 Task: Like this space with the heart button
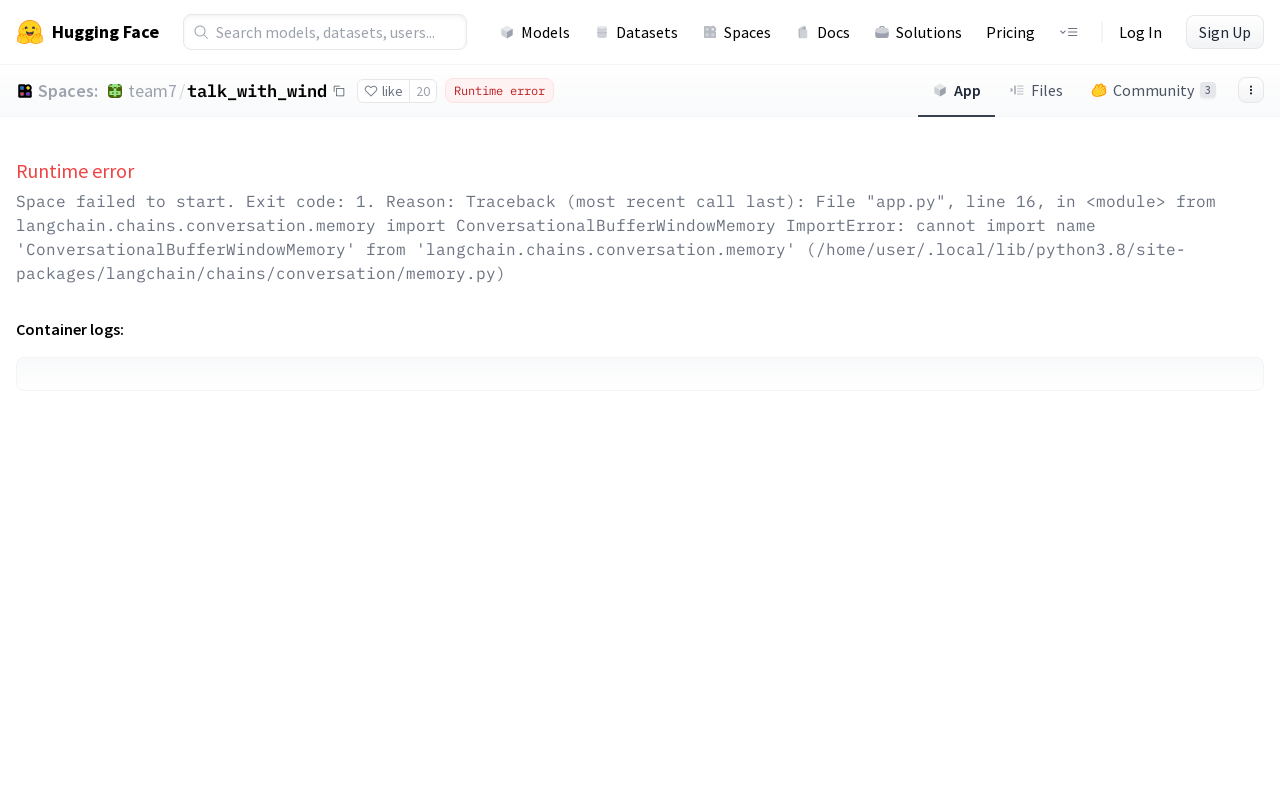(x=383, y=91)
